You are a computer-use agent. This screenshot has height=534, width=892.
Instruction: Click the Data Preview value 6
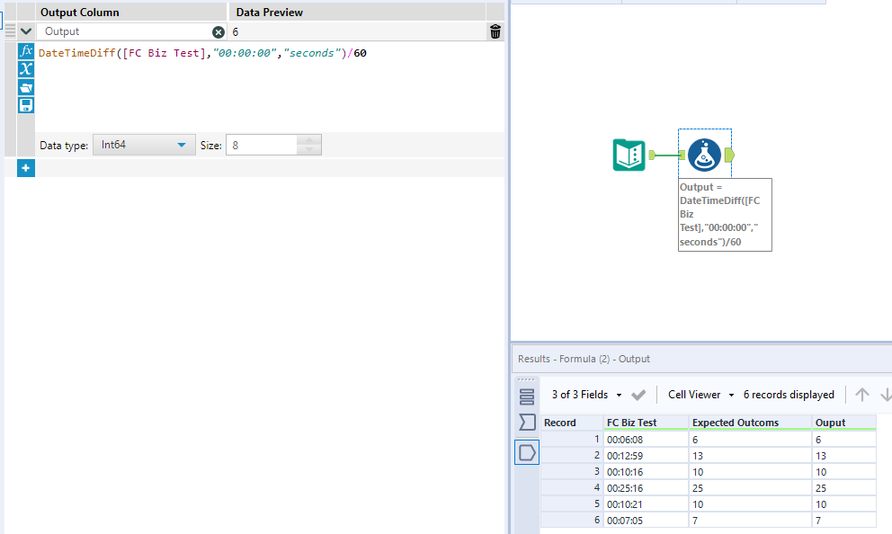(236, 32)
